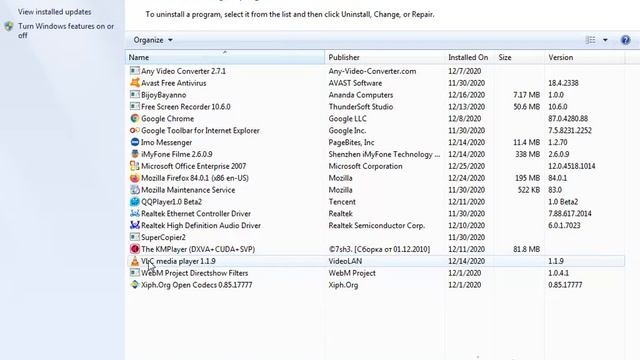The width and height of the screenshot is (640, 360).
Task: Select the SuperCopier2 name
Action: tap(163, 238)
